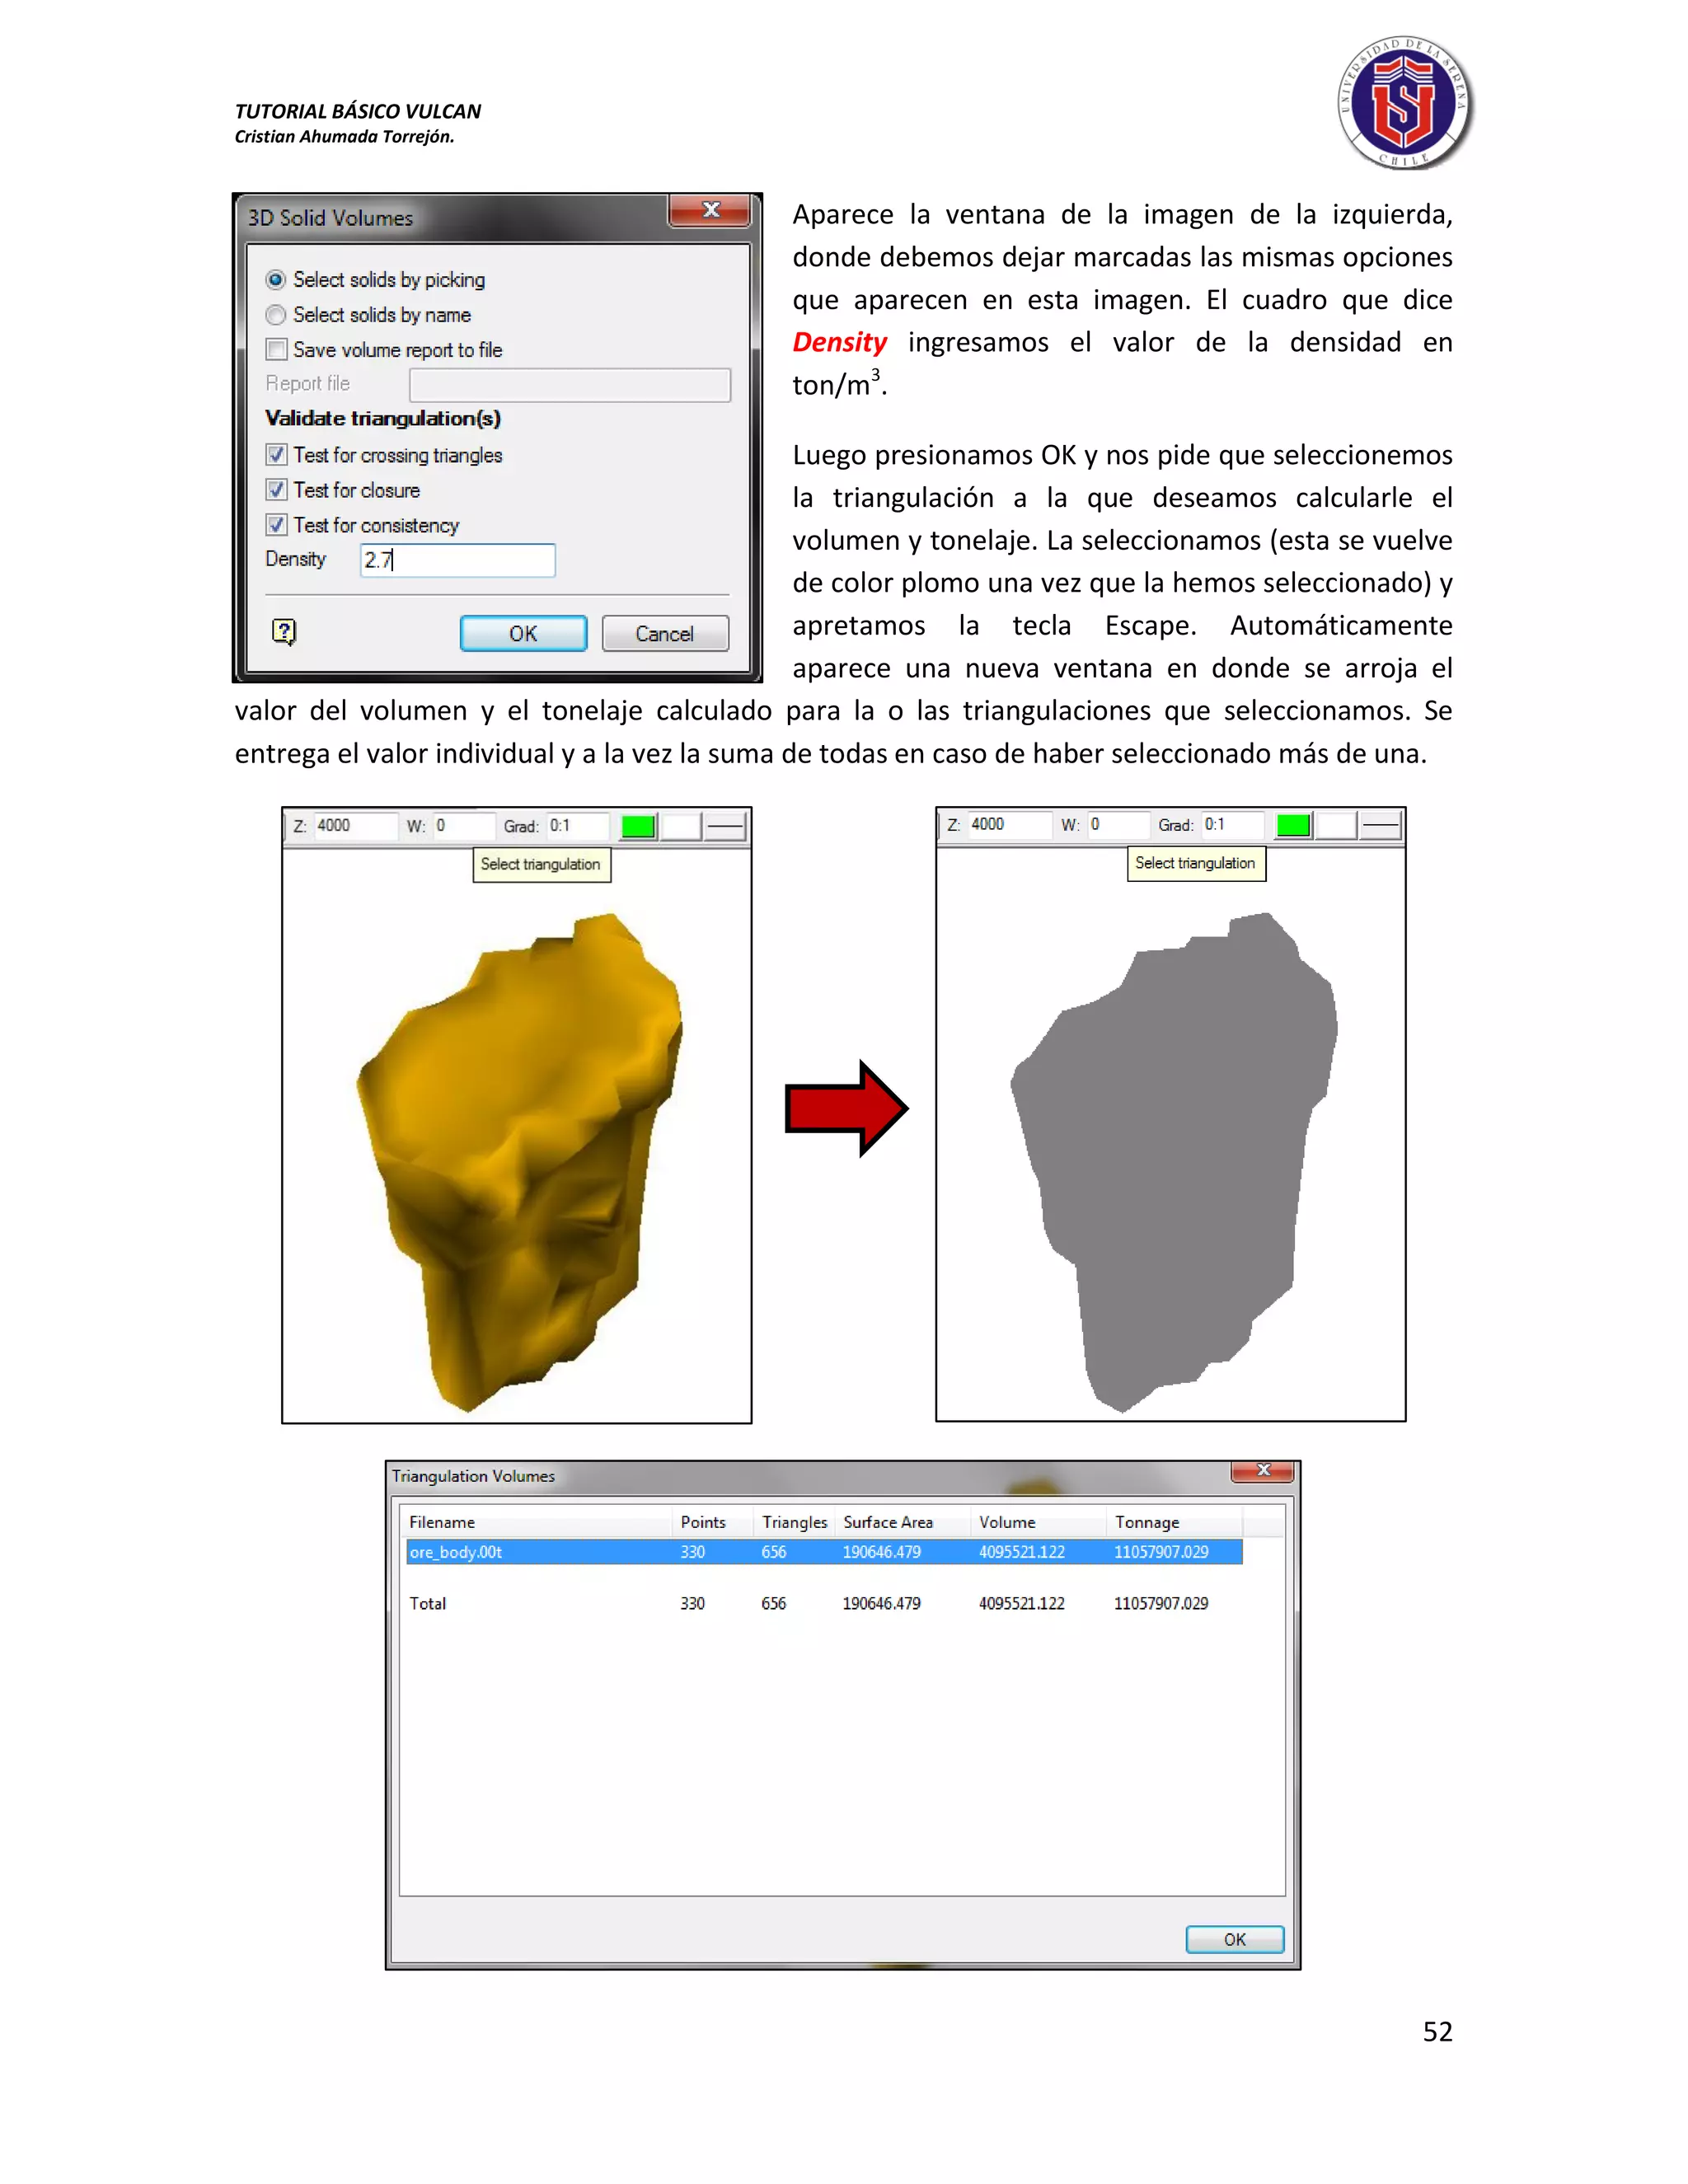Open line style selector in grey solid view
Image resolution: width=1688 pixels, height=2184 pixels.
pyautogui.click(x=1381, y=826)
